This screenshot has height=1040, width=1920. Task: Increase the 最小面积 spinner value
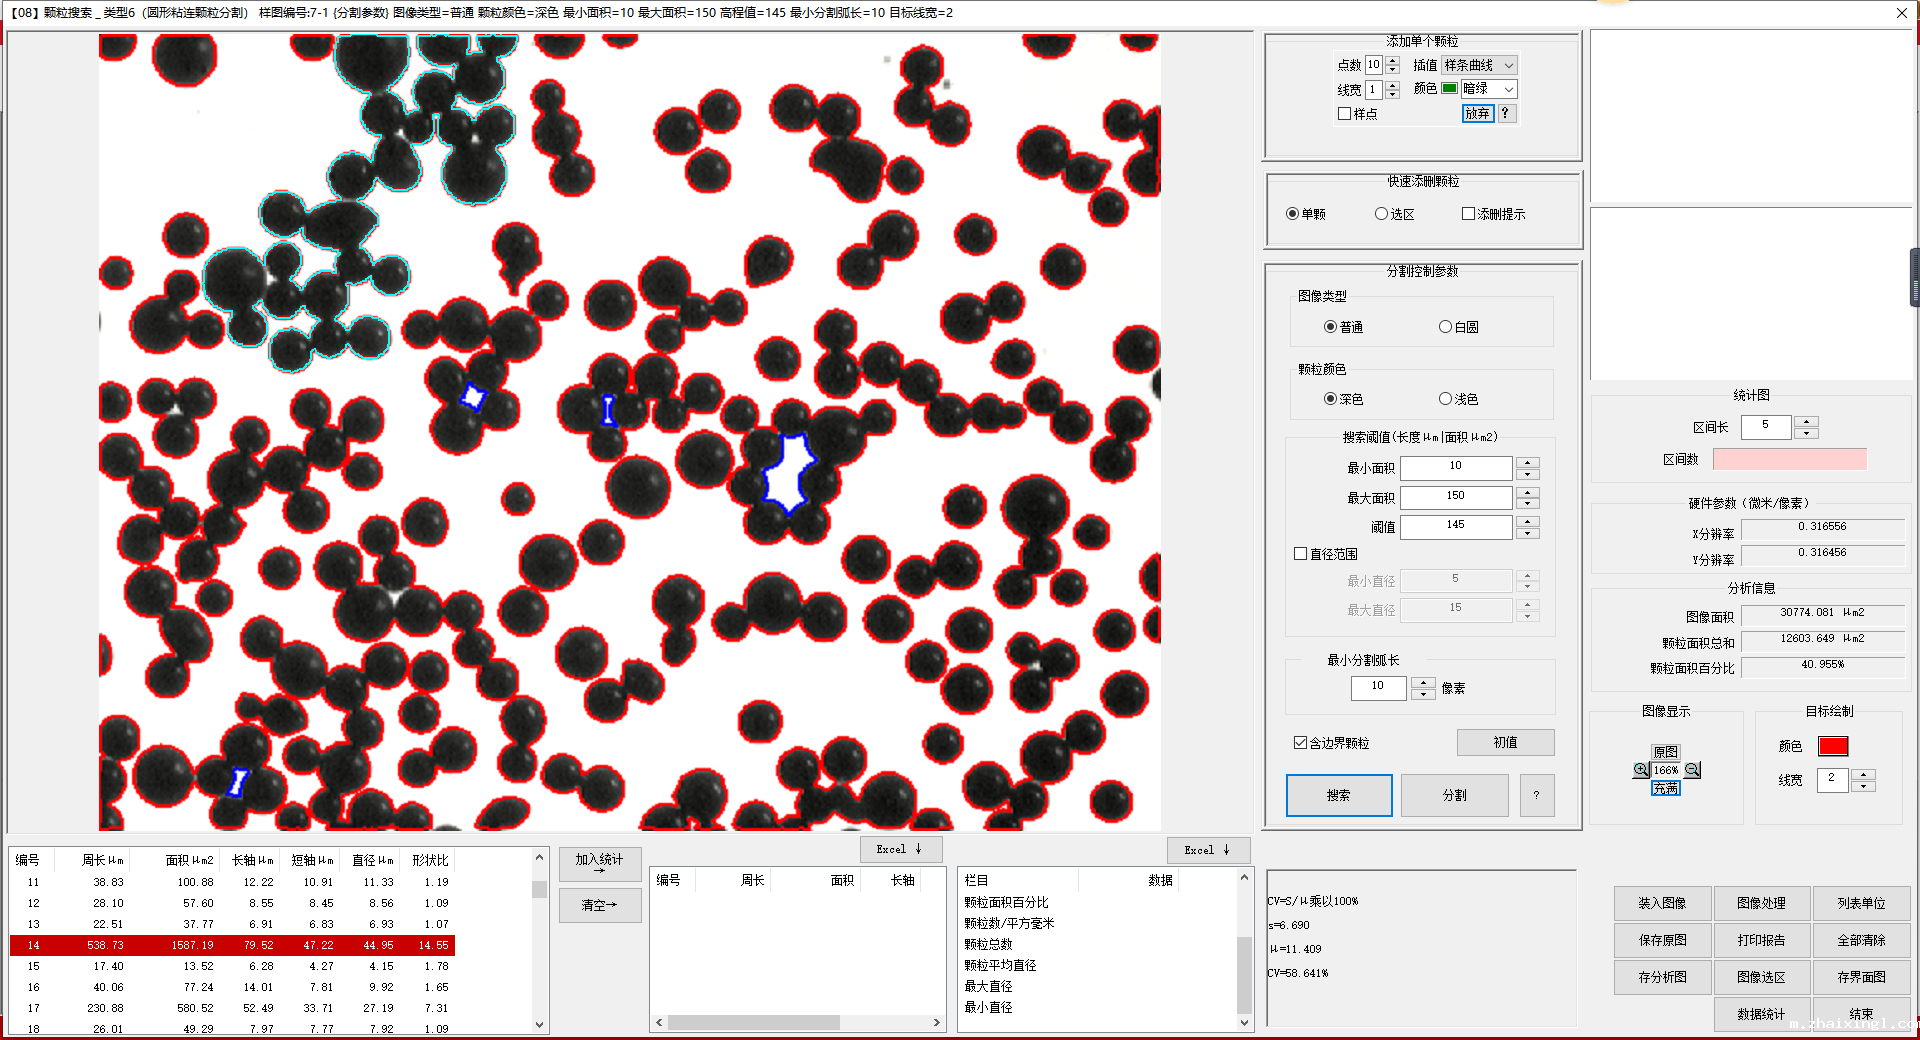point(1527,463)
